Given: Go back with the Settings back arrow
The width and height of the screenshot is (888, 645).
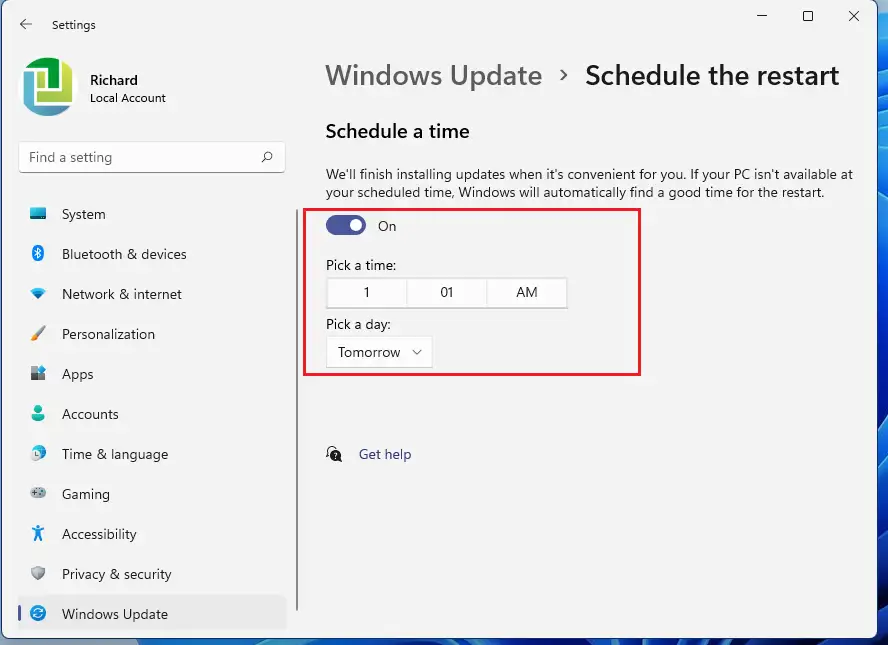Looking at the screenshot, I should pos(25,24).
